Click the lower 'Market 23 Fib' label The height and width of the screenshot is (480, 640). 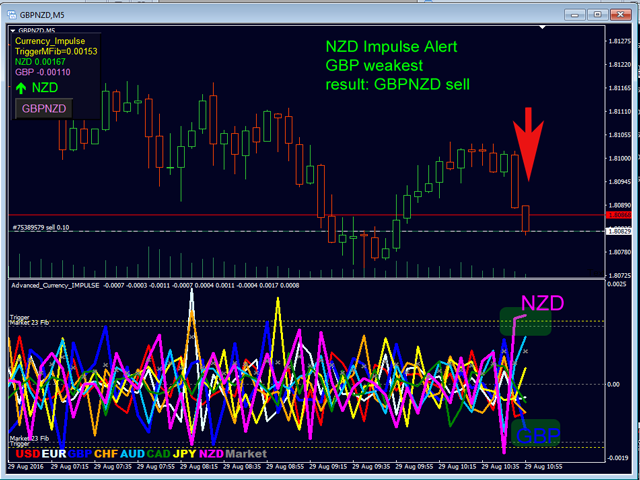(30, 438)
